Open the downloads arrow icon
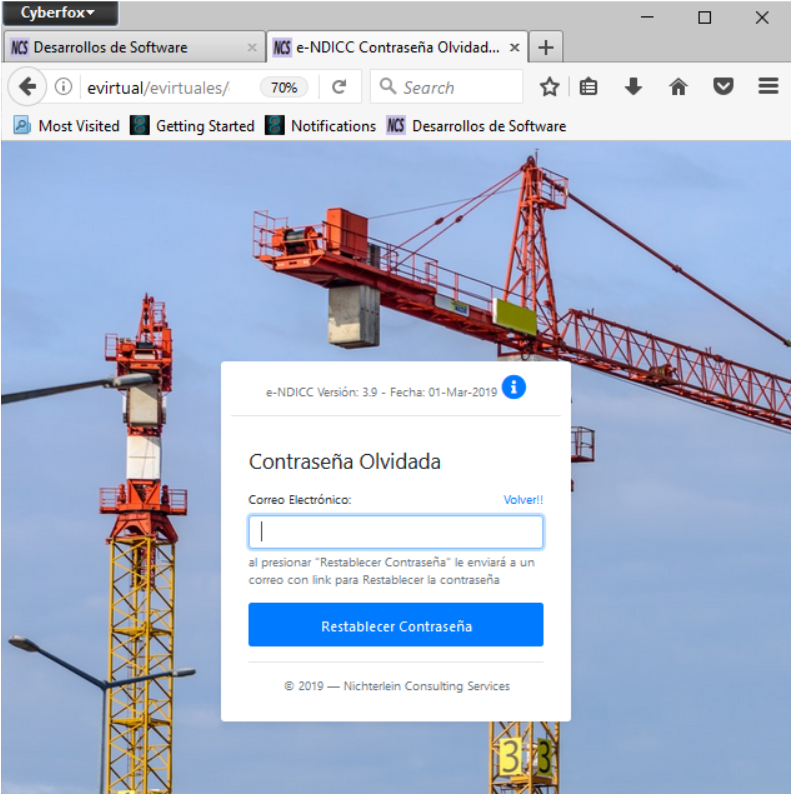This screenshot has width=791, height=794. (x=633, y=87)
